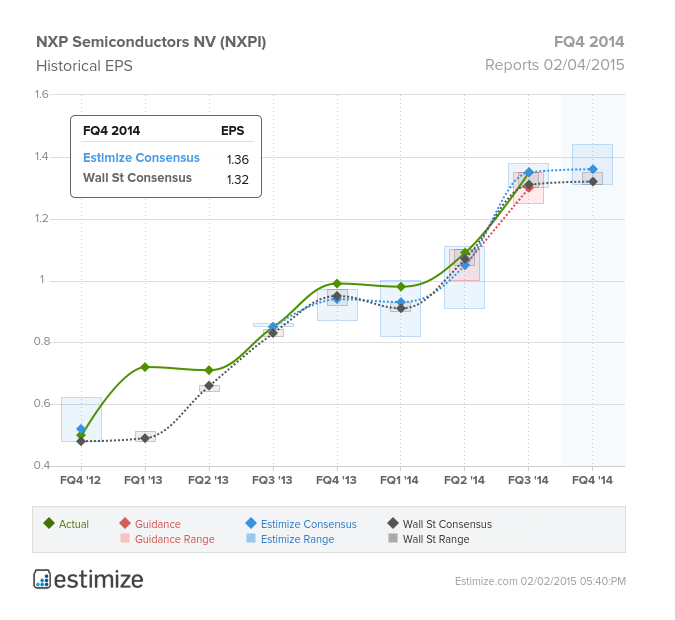675x620 pixels.
Task: Select the Wall St Consensus point at FQ4 '14
Action: [593, 182]
